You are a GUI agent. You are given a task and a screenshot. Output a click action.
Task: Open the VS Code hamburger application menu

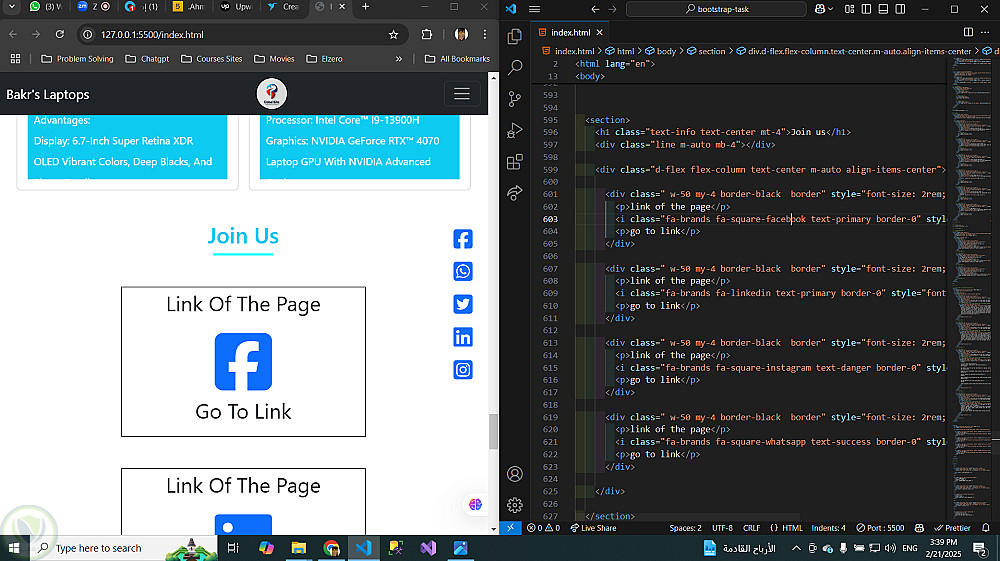(x=534, y=9)
